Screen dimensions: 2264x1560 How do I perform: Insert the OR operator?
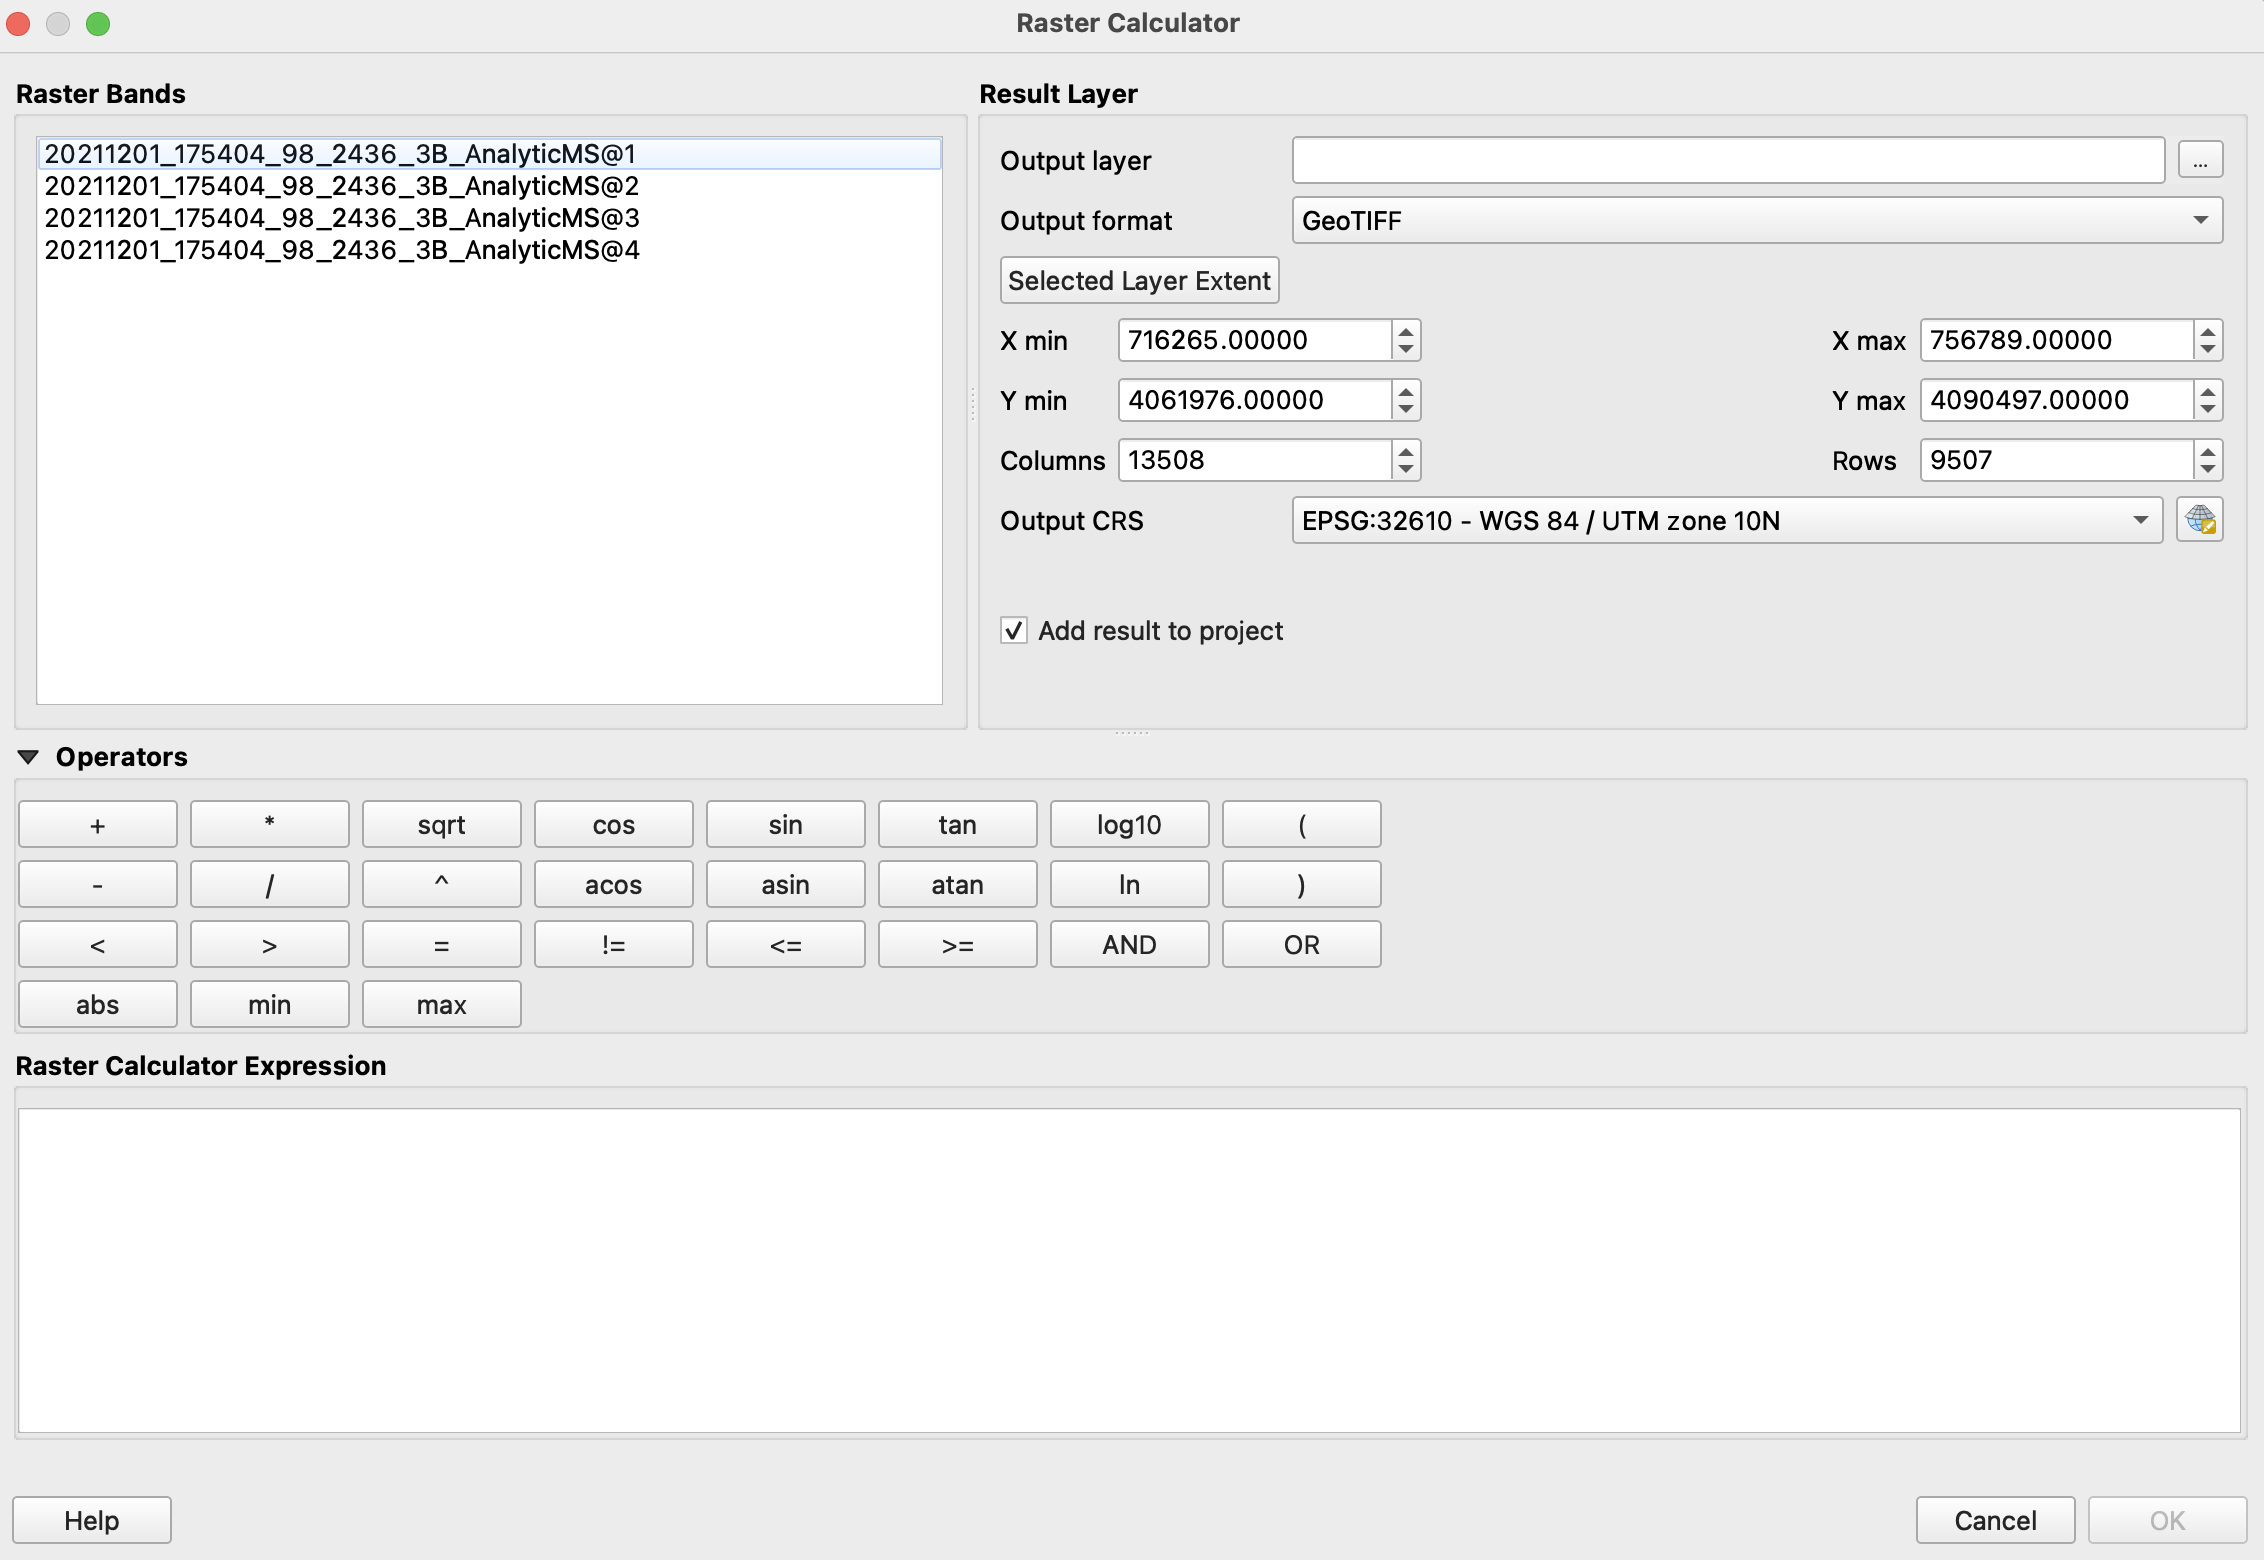click(1302, 944)
